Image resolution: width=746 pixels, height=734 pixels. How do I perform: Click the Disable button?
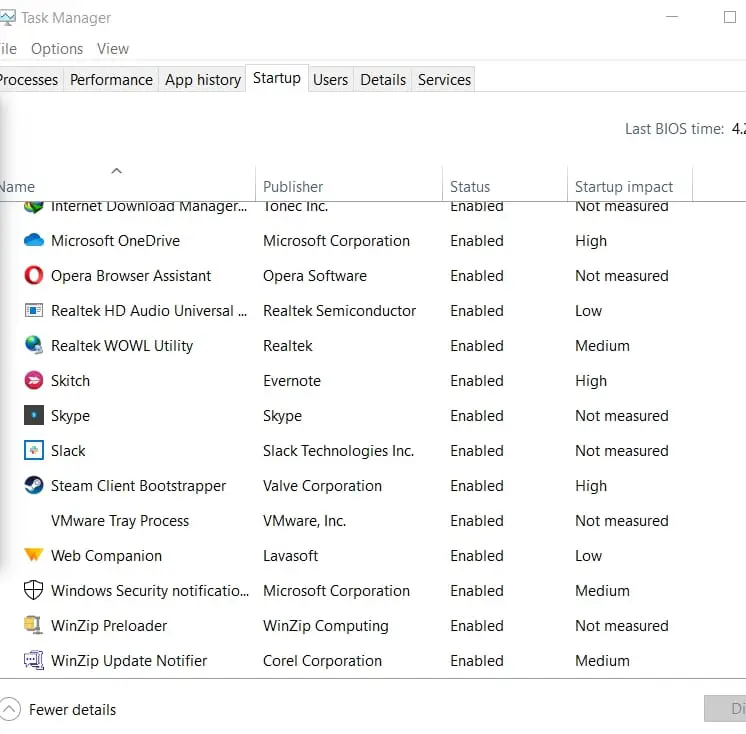click(725, 708)
